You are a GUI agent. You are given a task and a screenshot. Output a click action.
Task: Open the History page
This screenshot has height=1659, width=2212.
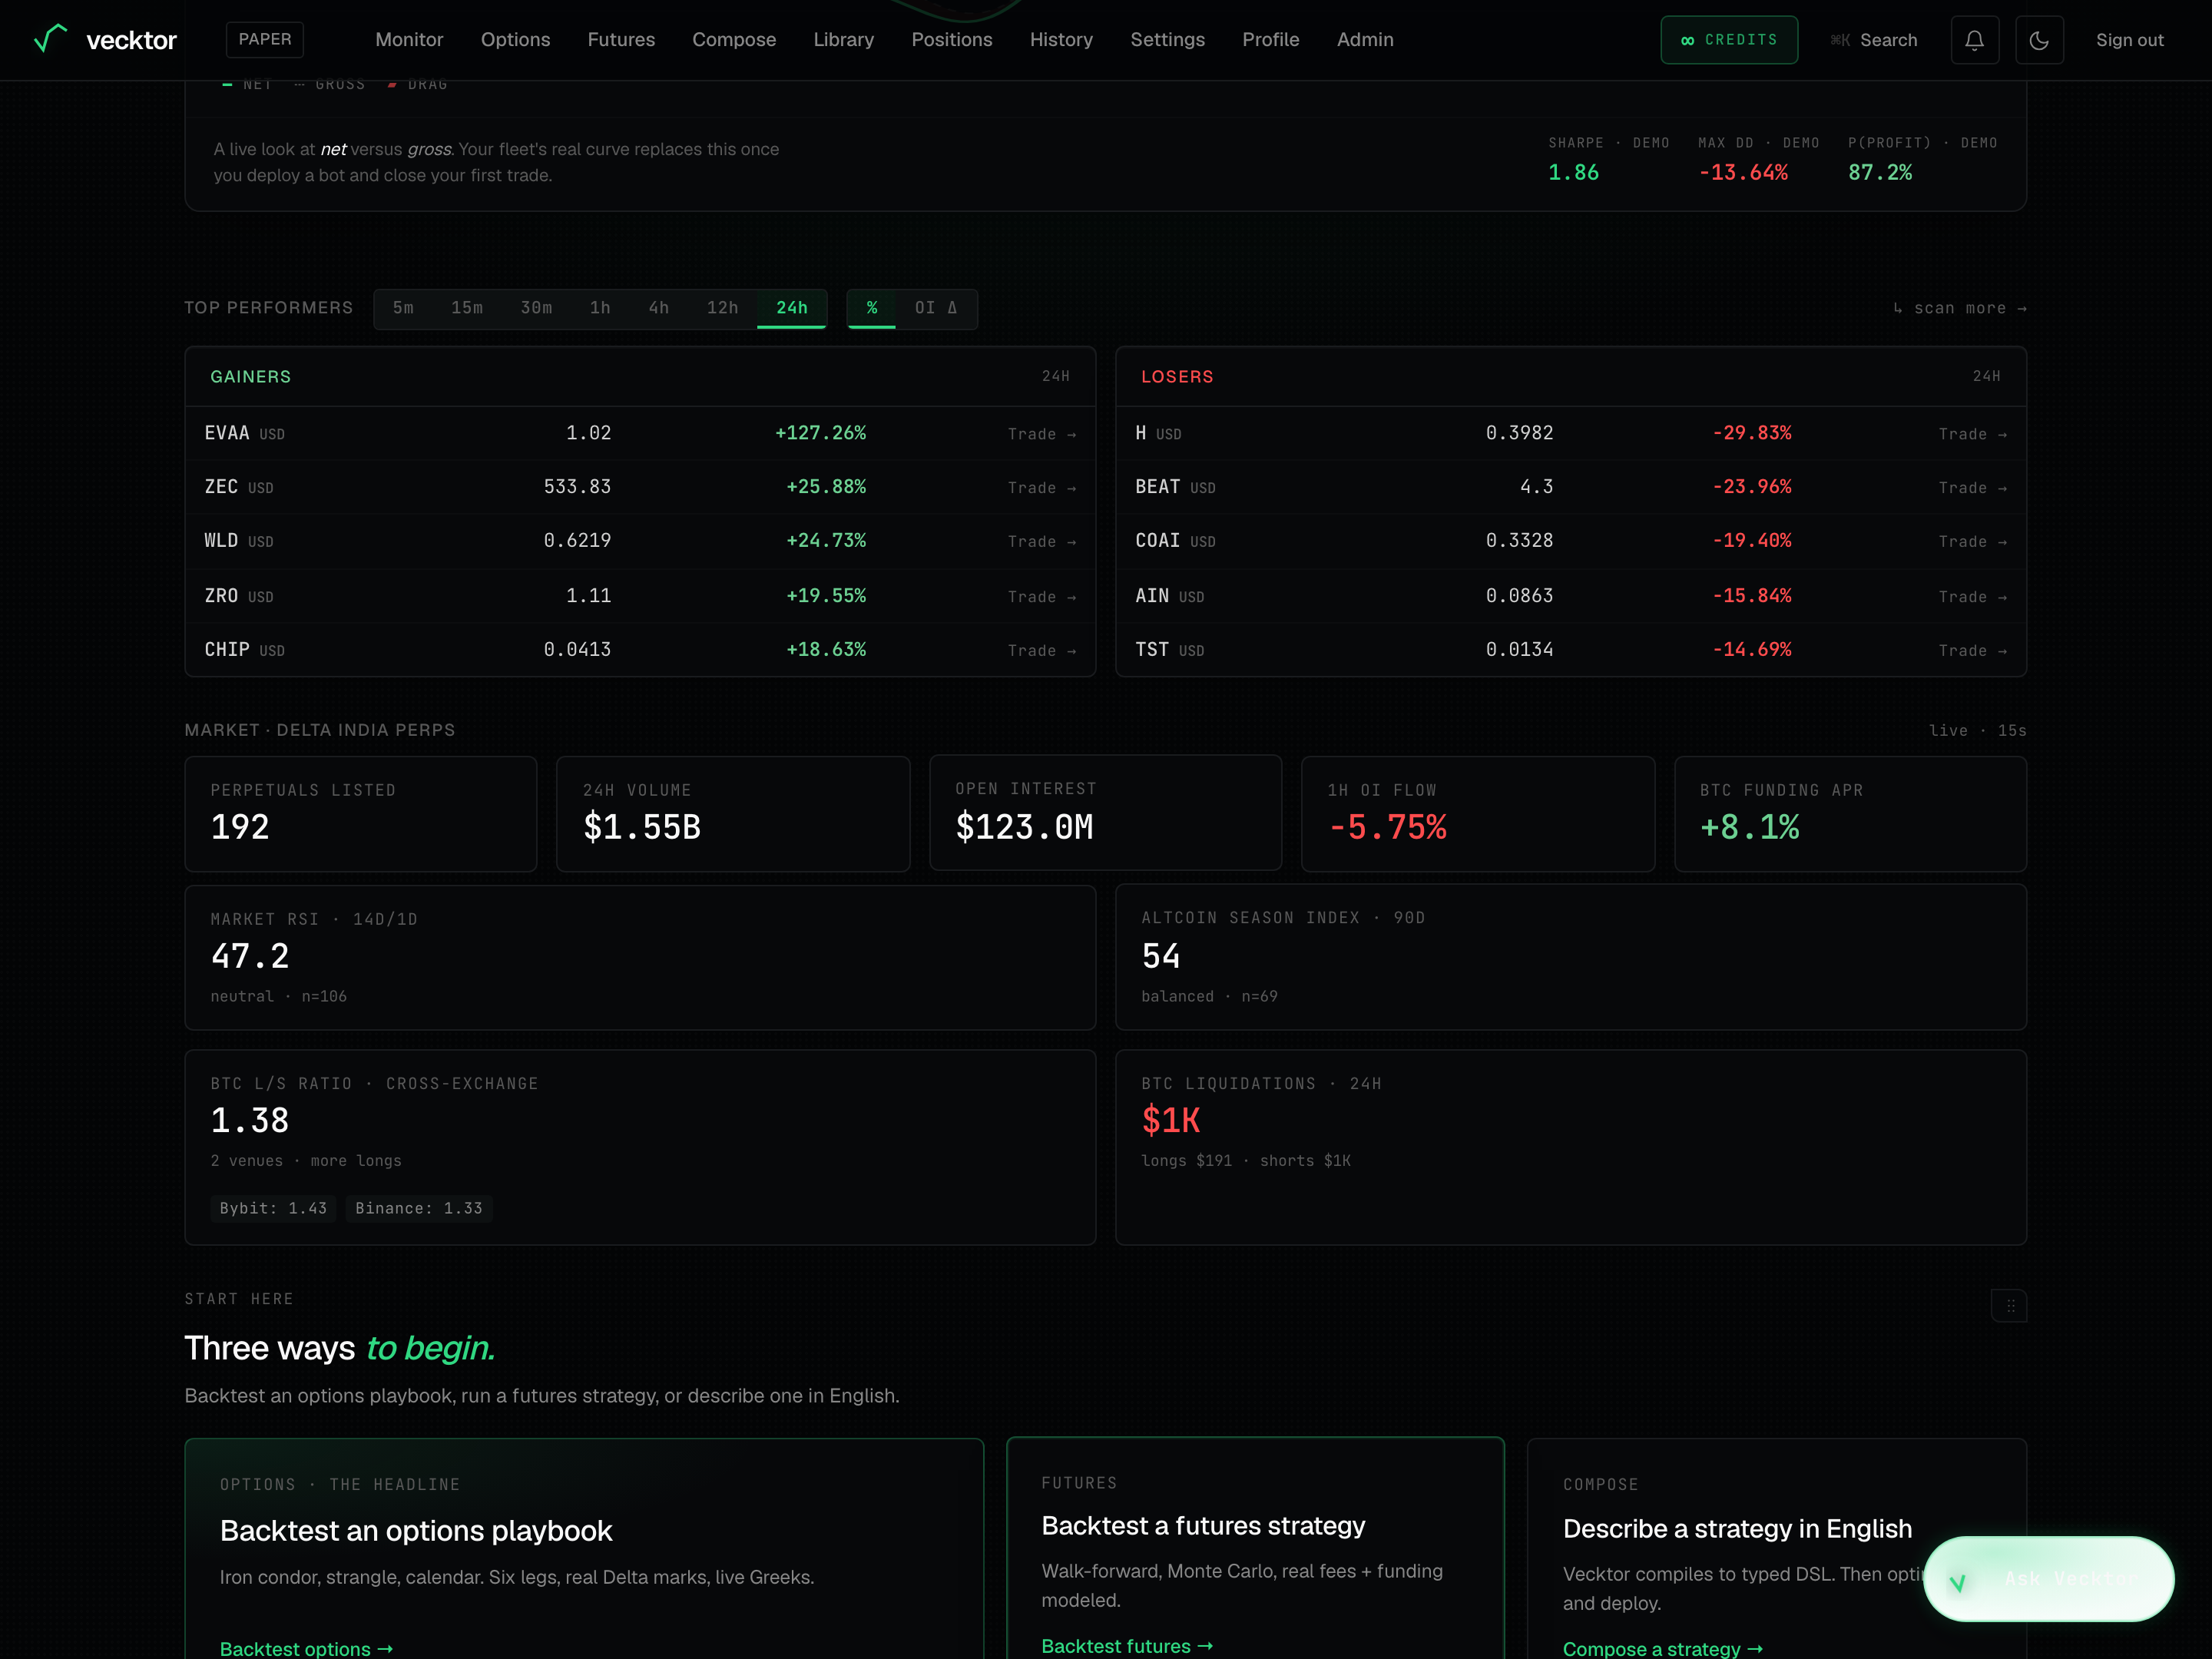[1061, 40]
